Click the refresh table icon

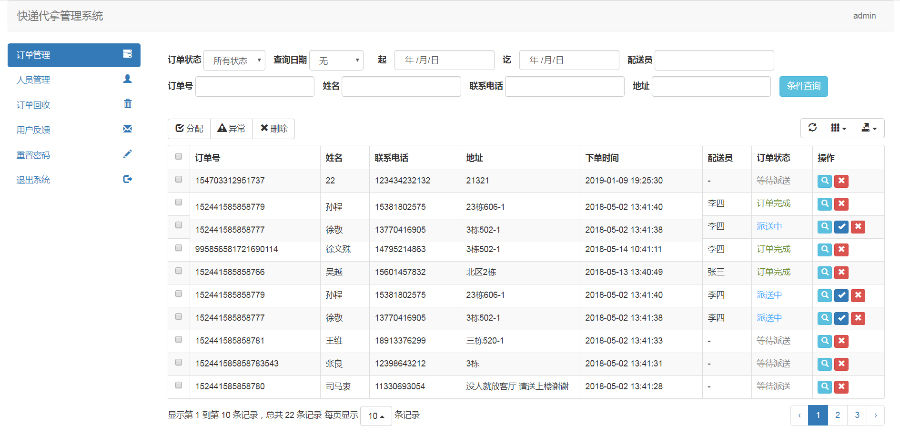tap(813, 128)
